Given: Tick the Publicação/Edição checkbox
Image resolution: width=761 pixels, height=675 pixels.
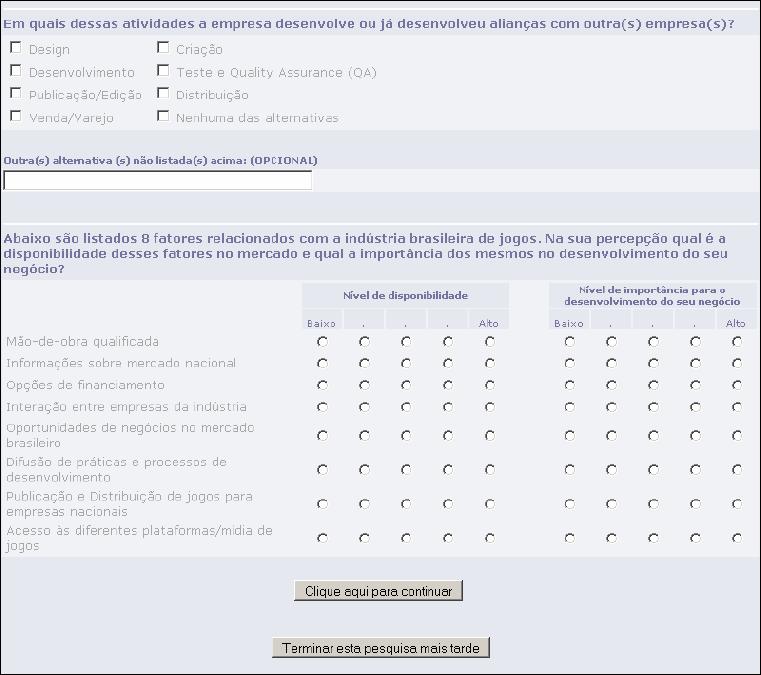Looking at the screenshot, I should point(15,94).
